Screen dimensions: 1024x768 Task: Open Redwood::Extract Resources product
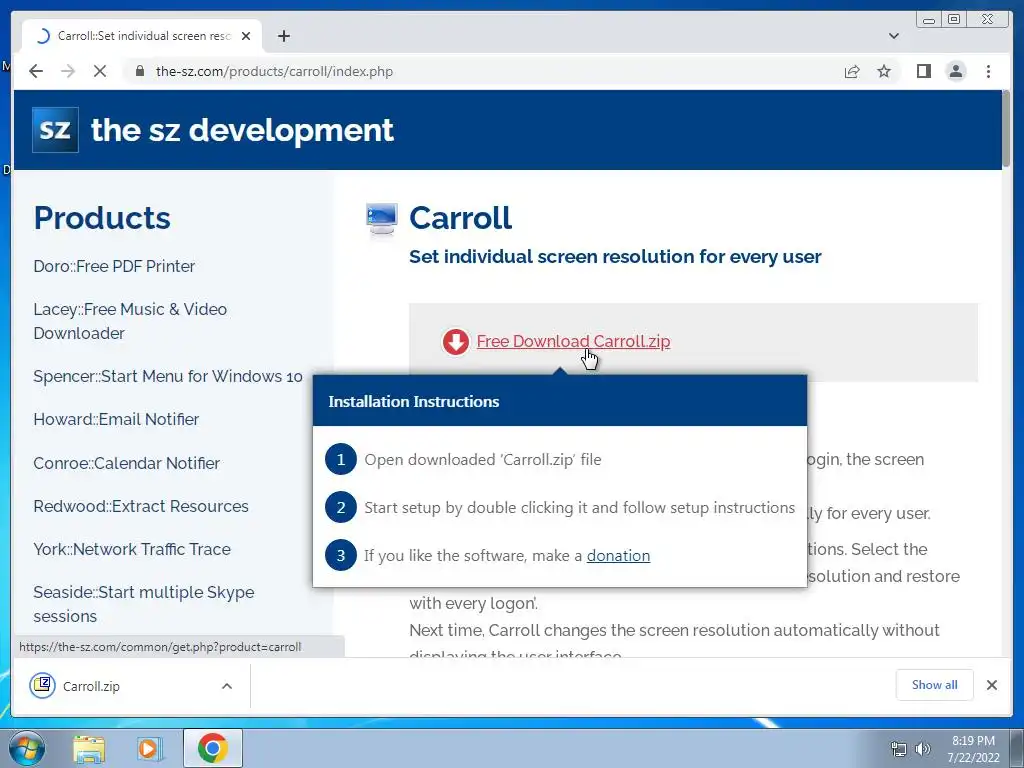point(141,506)
